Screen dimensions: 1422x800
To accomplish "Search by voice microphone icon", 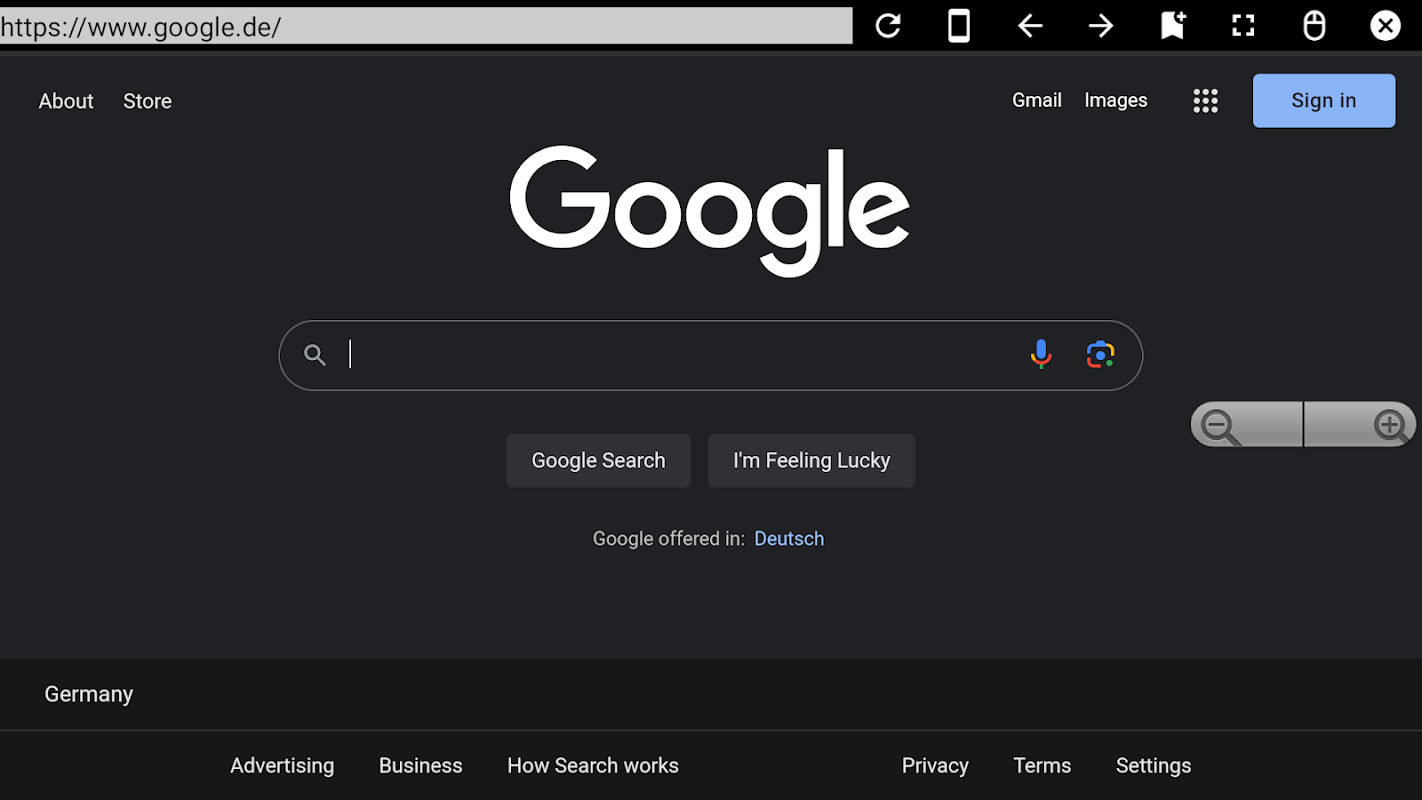I will coord(1041,354).
